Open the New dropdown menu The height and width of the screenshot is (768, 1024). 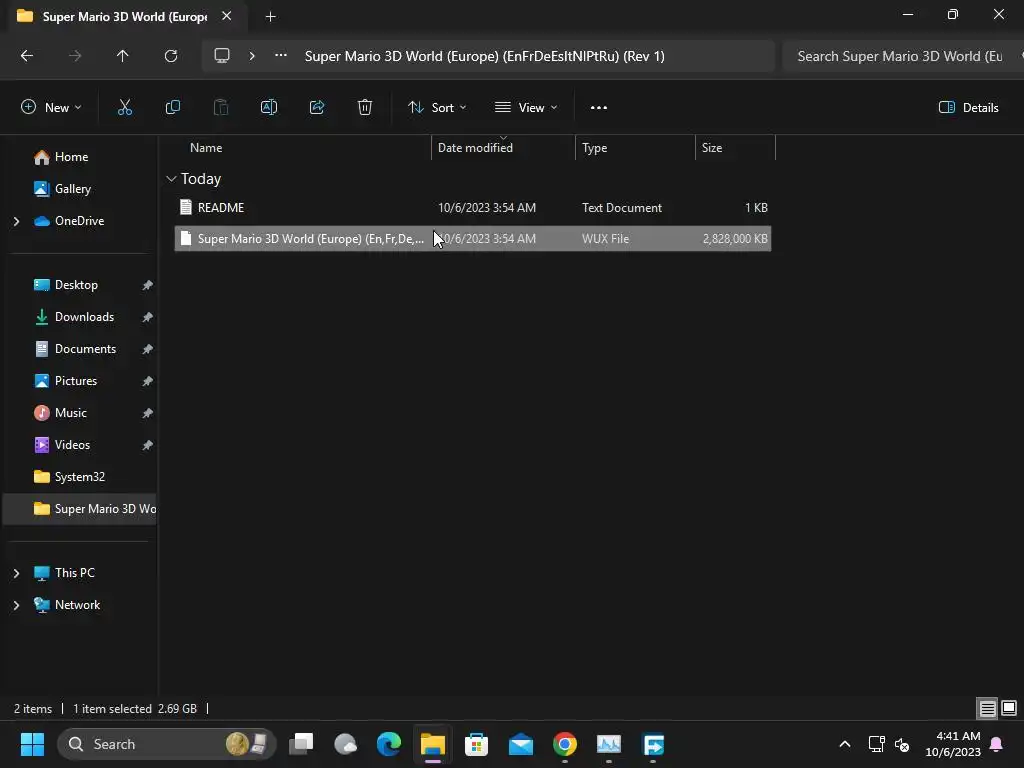coord(51,108)
